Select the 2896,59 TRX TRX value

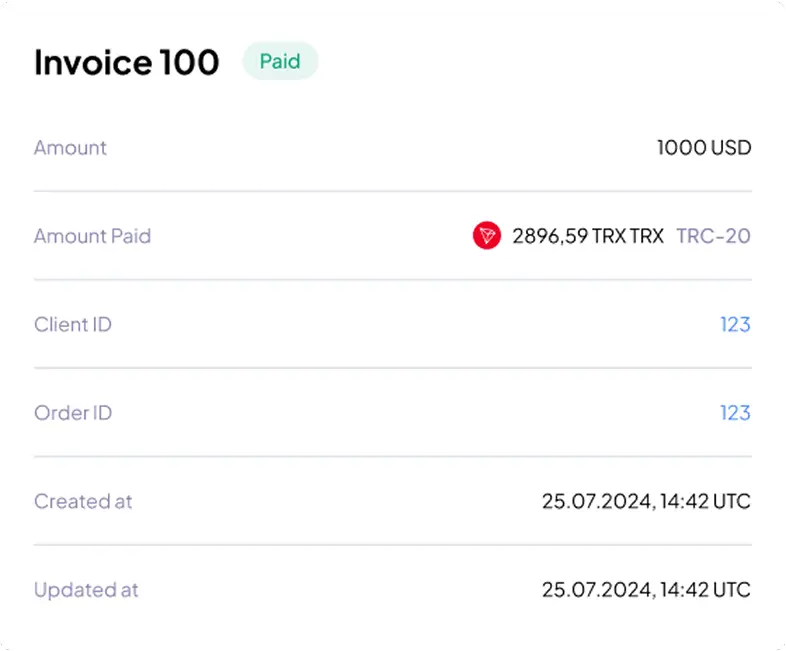[588, 236]
